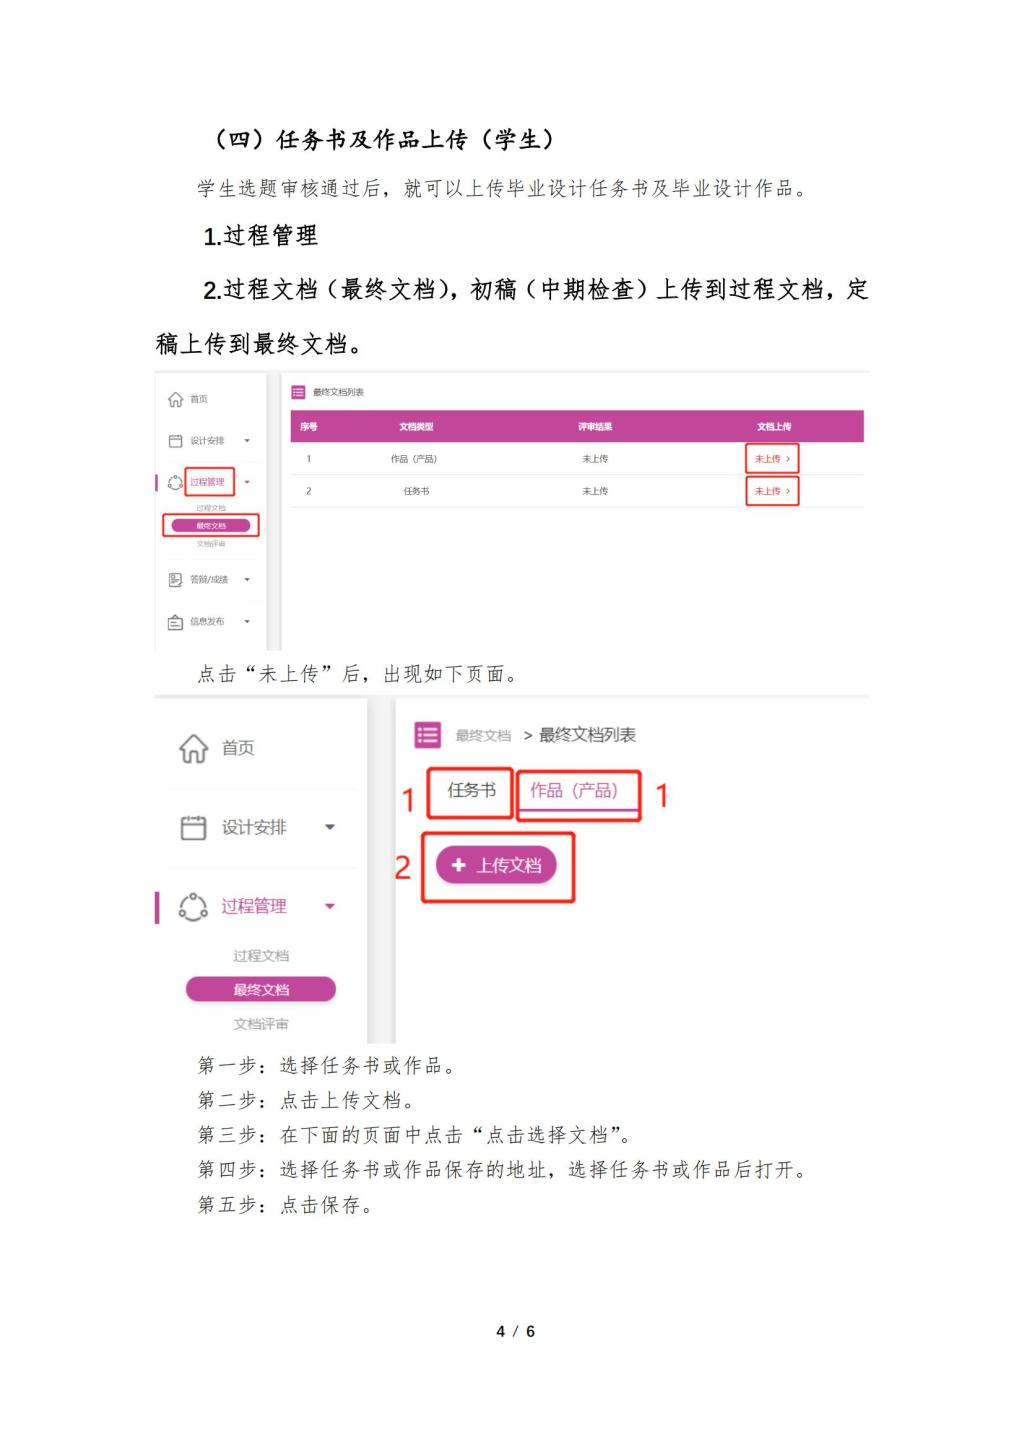Screen dimensions: 1024x1448
Task: Expand the 答辩/成绩 arrow in the small sidebar
Action: [247, 580]
